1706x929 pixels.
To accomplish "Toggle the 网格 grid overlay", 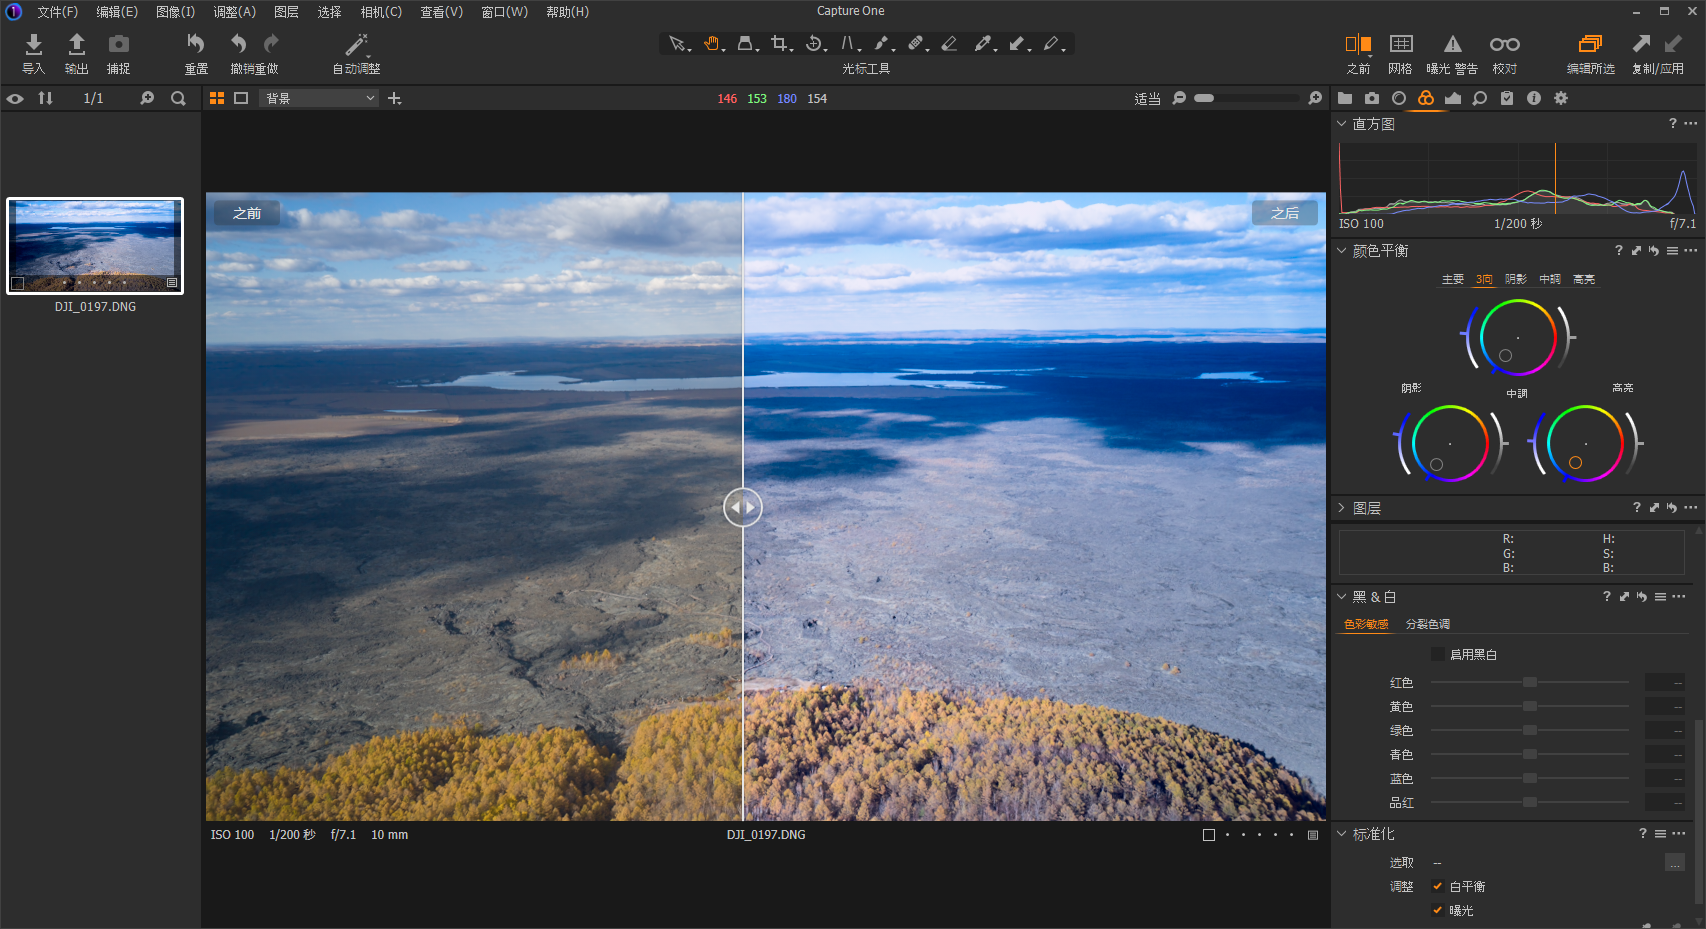I will 1401,44.
